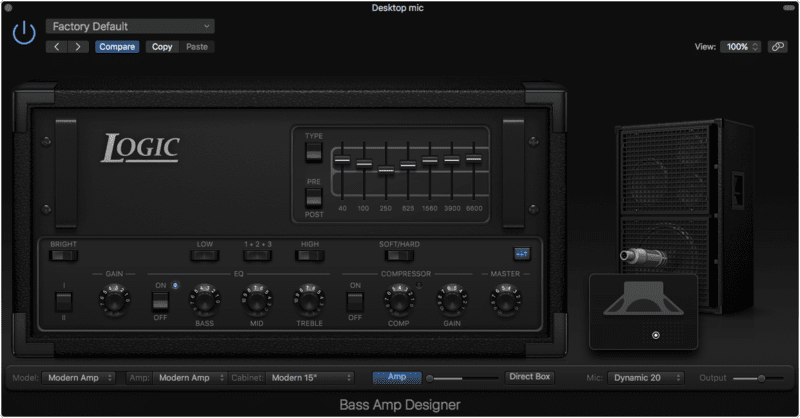
Task: Open the Model dropdown
Action: coord(79,378)
